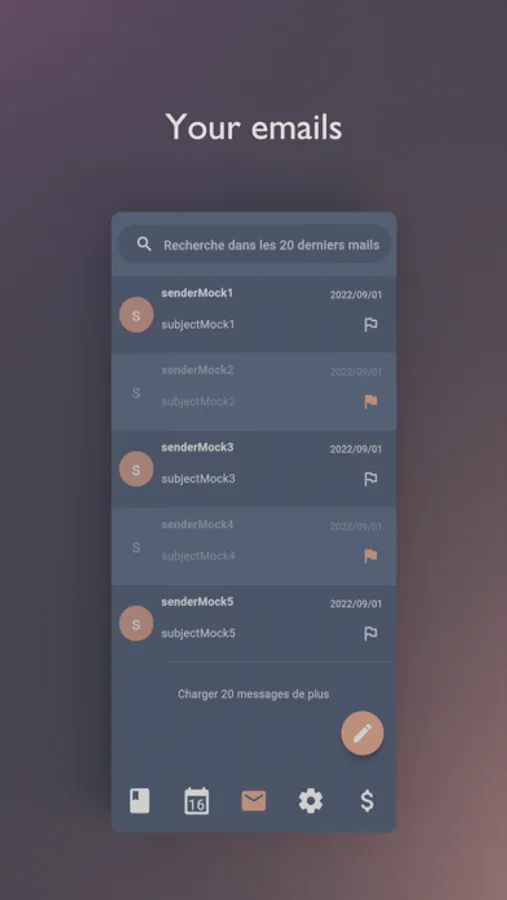This screenshot has width=507, height=900.
Task: Flag the senderMock1 email
Action: (x=371, y=324)
